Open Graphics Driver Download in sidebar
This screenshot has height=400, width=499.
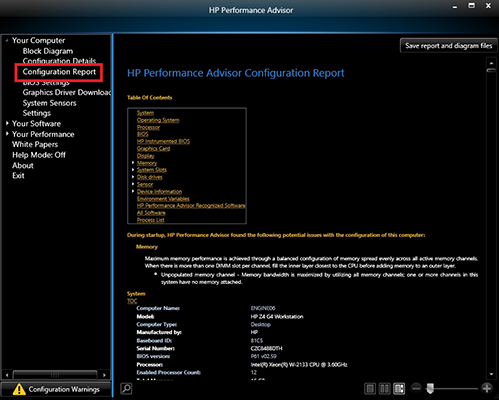67,92
